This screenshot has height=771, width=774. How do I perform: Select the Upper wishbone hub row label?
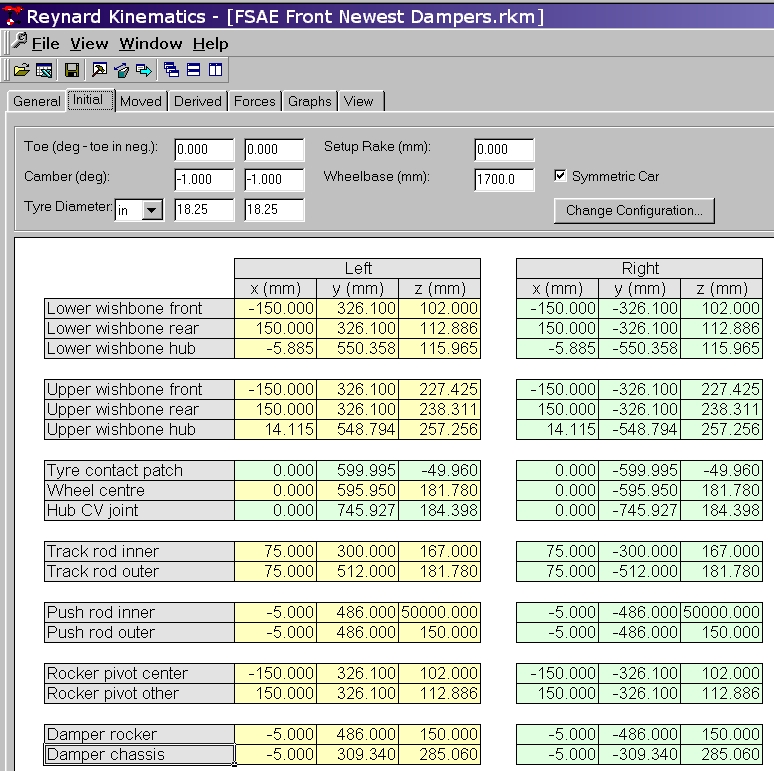coord(139,429)
